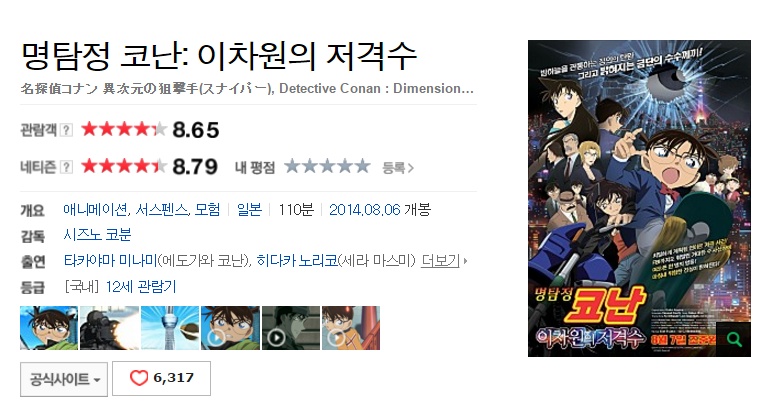This screenshot has height=411, width=769.
Task: Open director 시즈노 코분's page
Action: [x=97, y=235]
